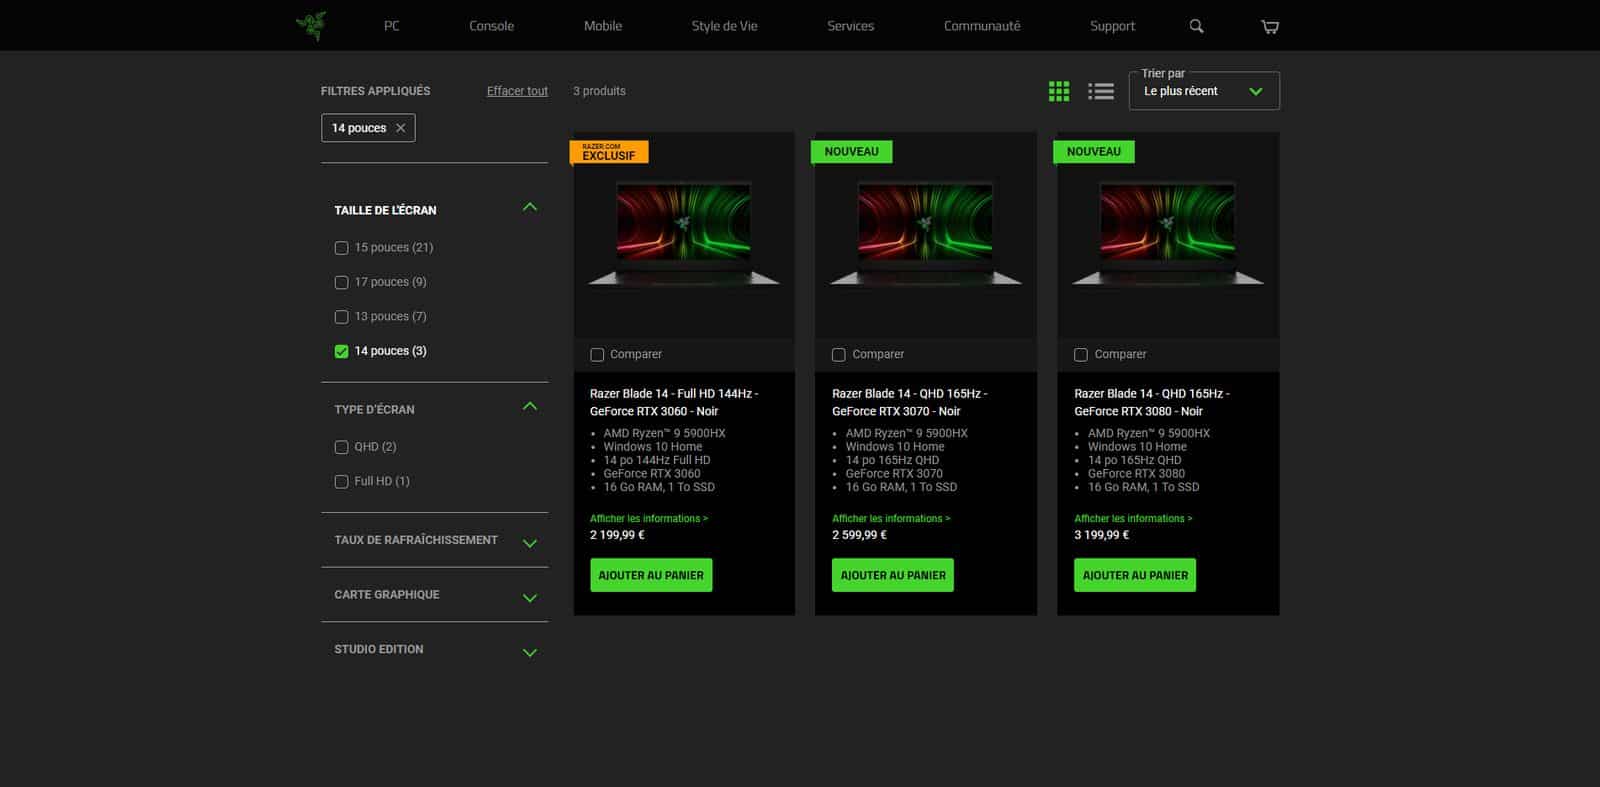Viewport: 1600px width, 787px height.
Task: Click the Razer logo in the header
Action: tap(311, 26)
